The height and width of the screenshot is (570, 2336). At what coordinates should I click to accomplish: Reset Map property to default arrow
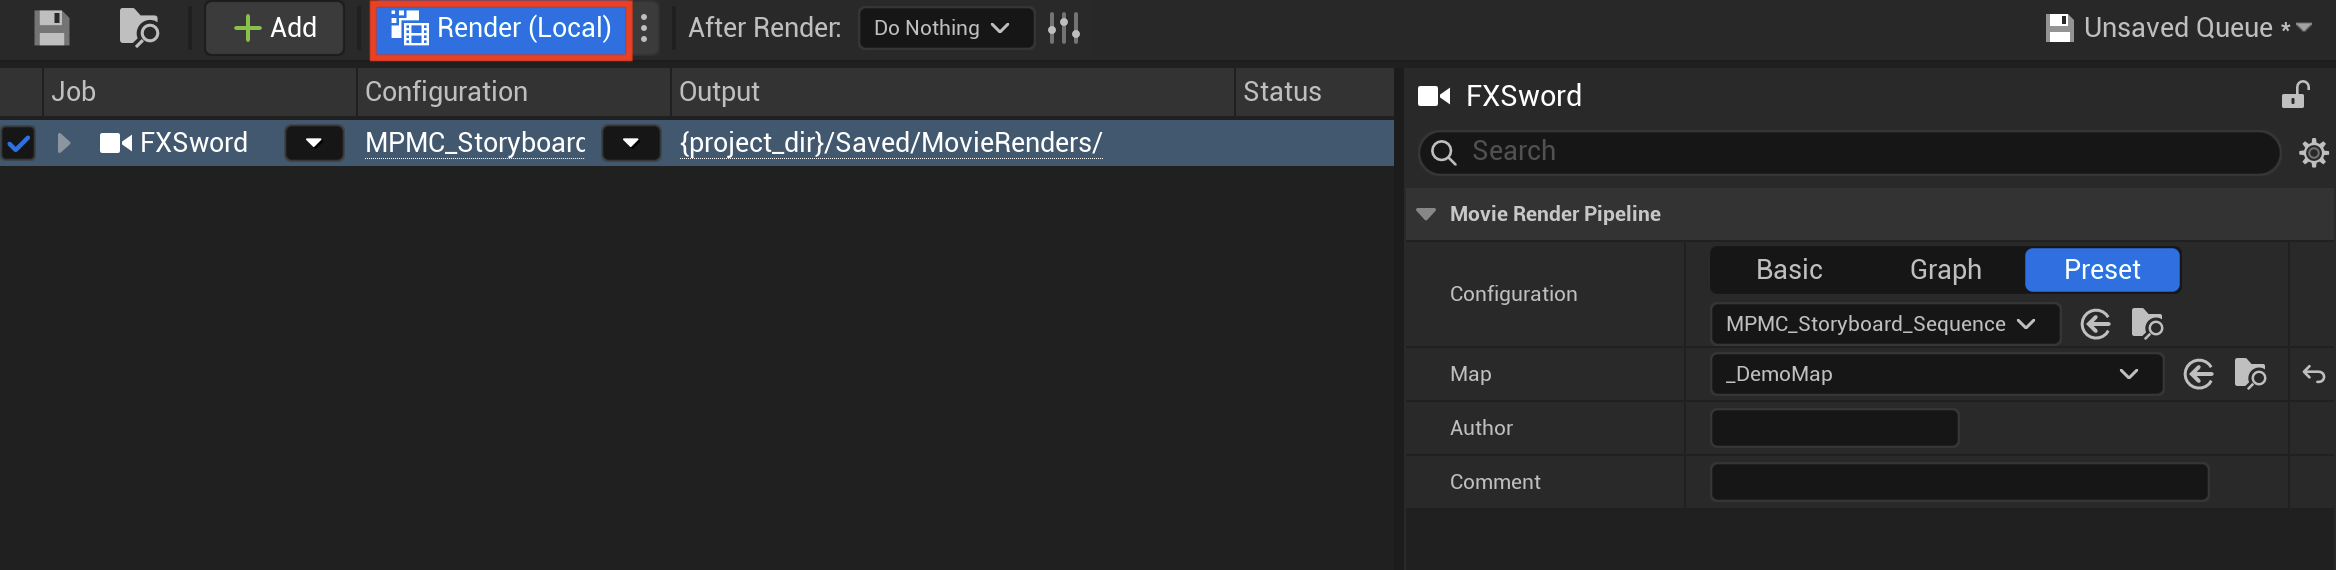point(2314,374)
